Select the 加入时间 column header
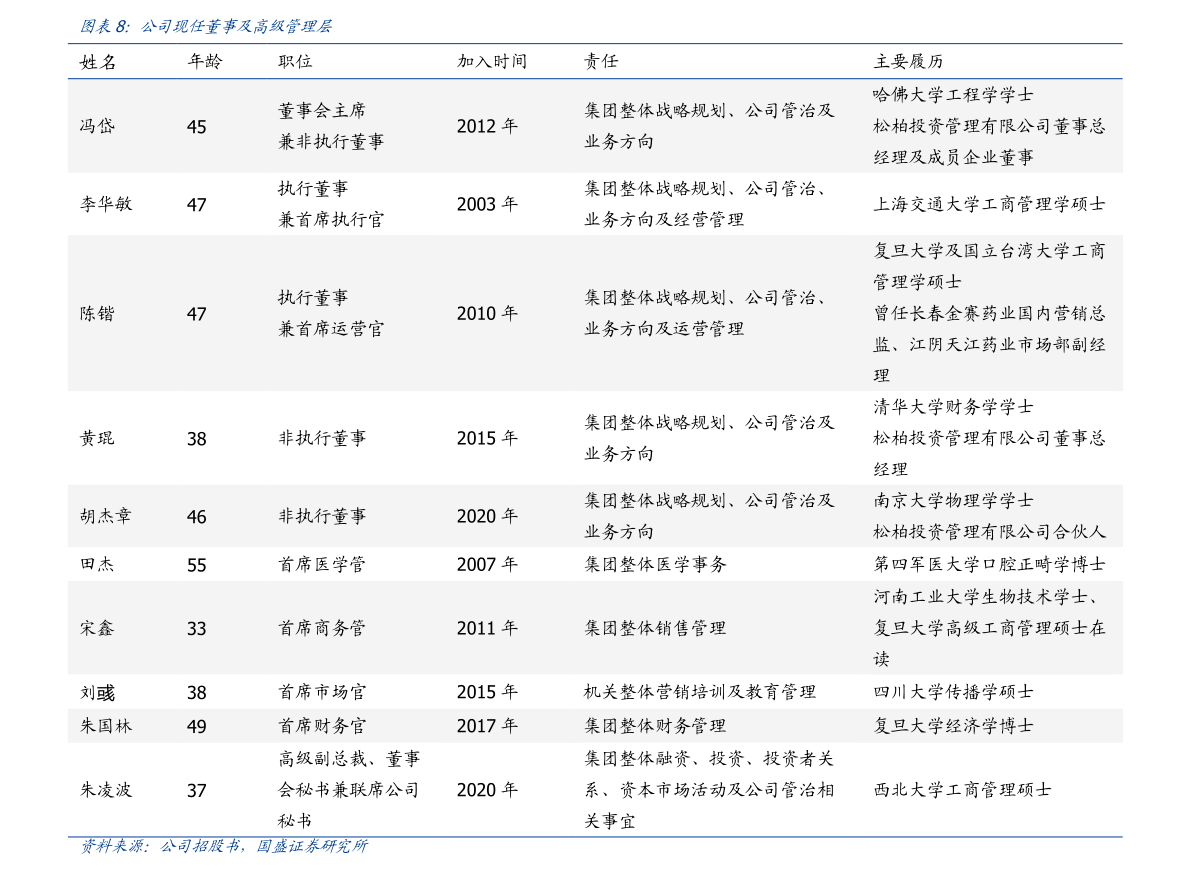 coord(491,62)
